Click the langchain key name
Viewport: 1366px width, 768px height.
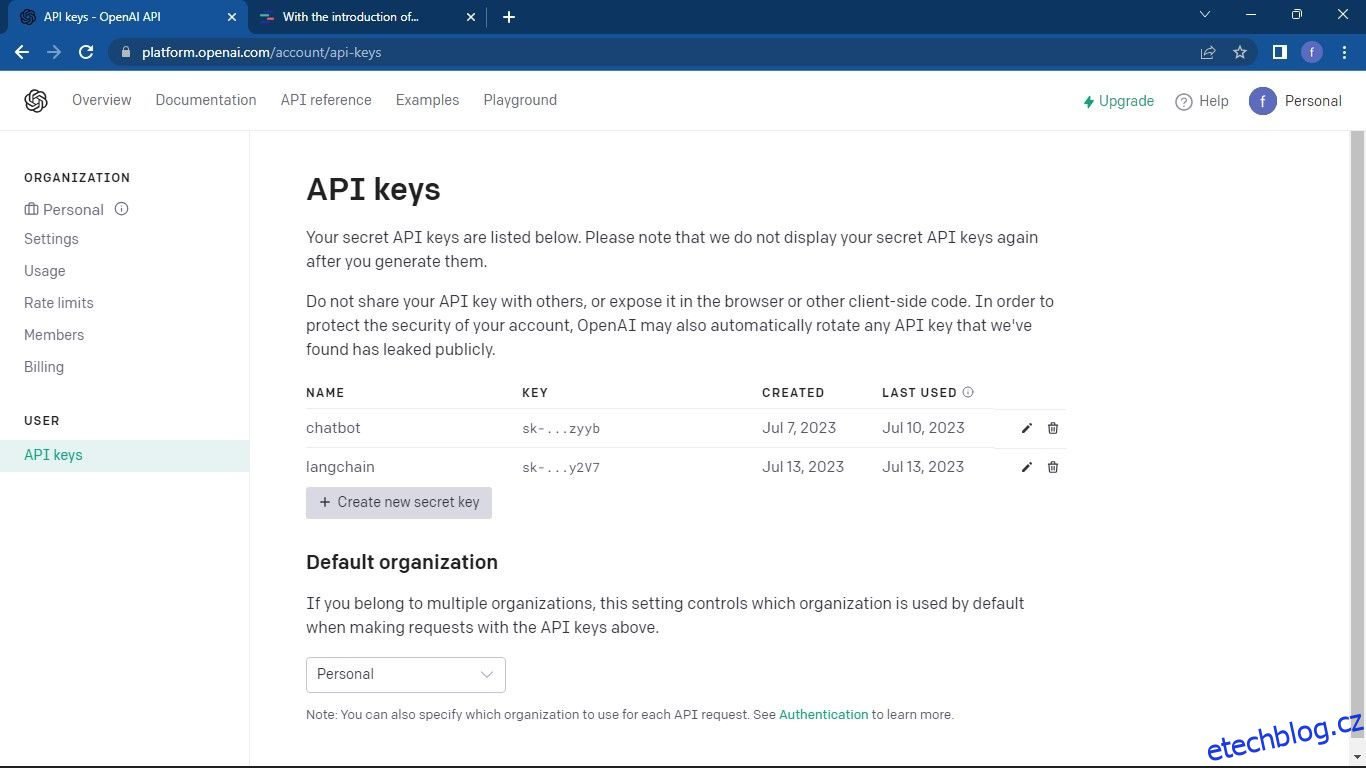340,467
